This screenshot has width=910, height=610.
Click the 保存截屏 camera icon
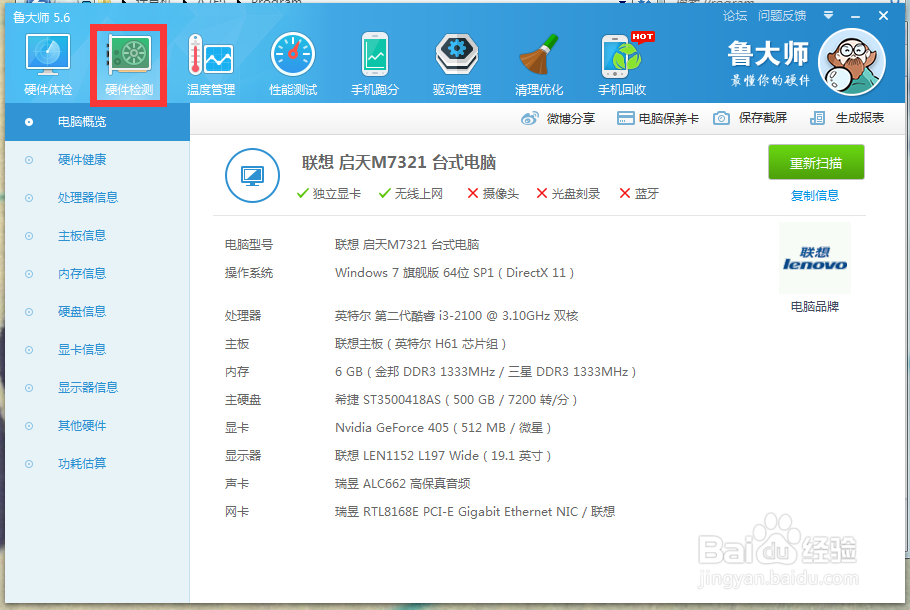[x=721, y=118]
